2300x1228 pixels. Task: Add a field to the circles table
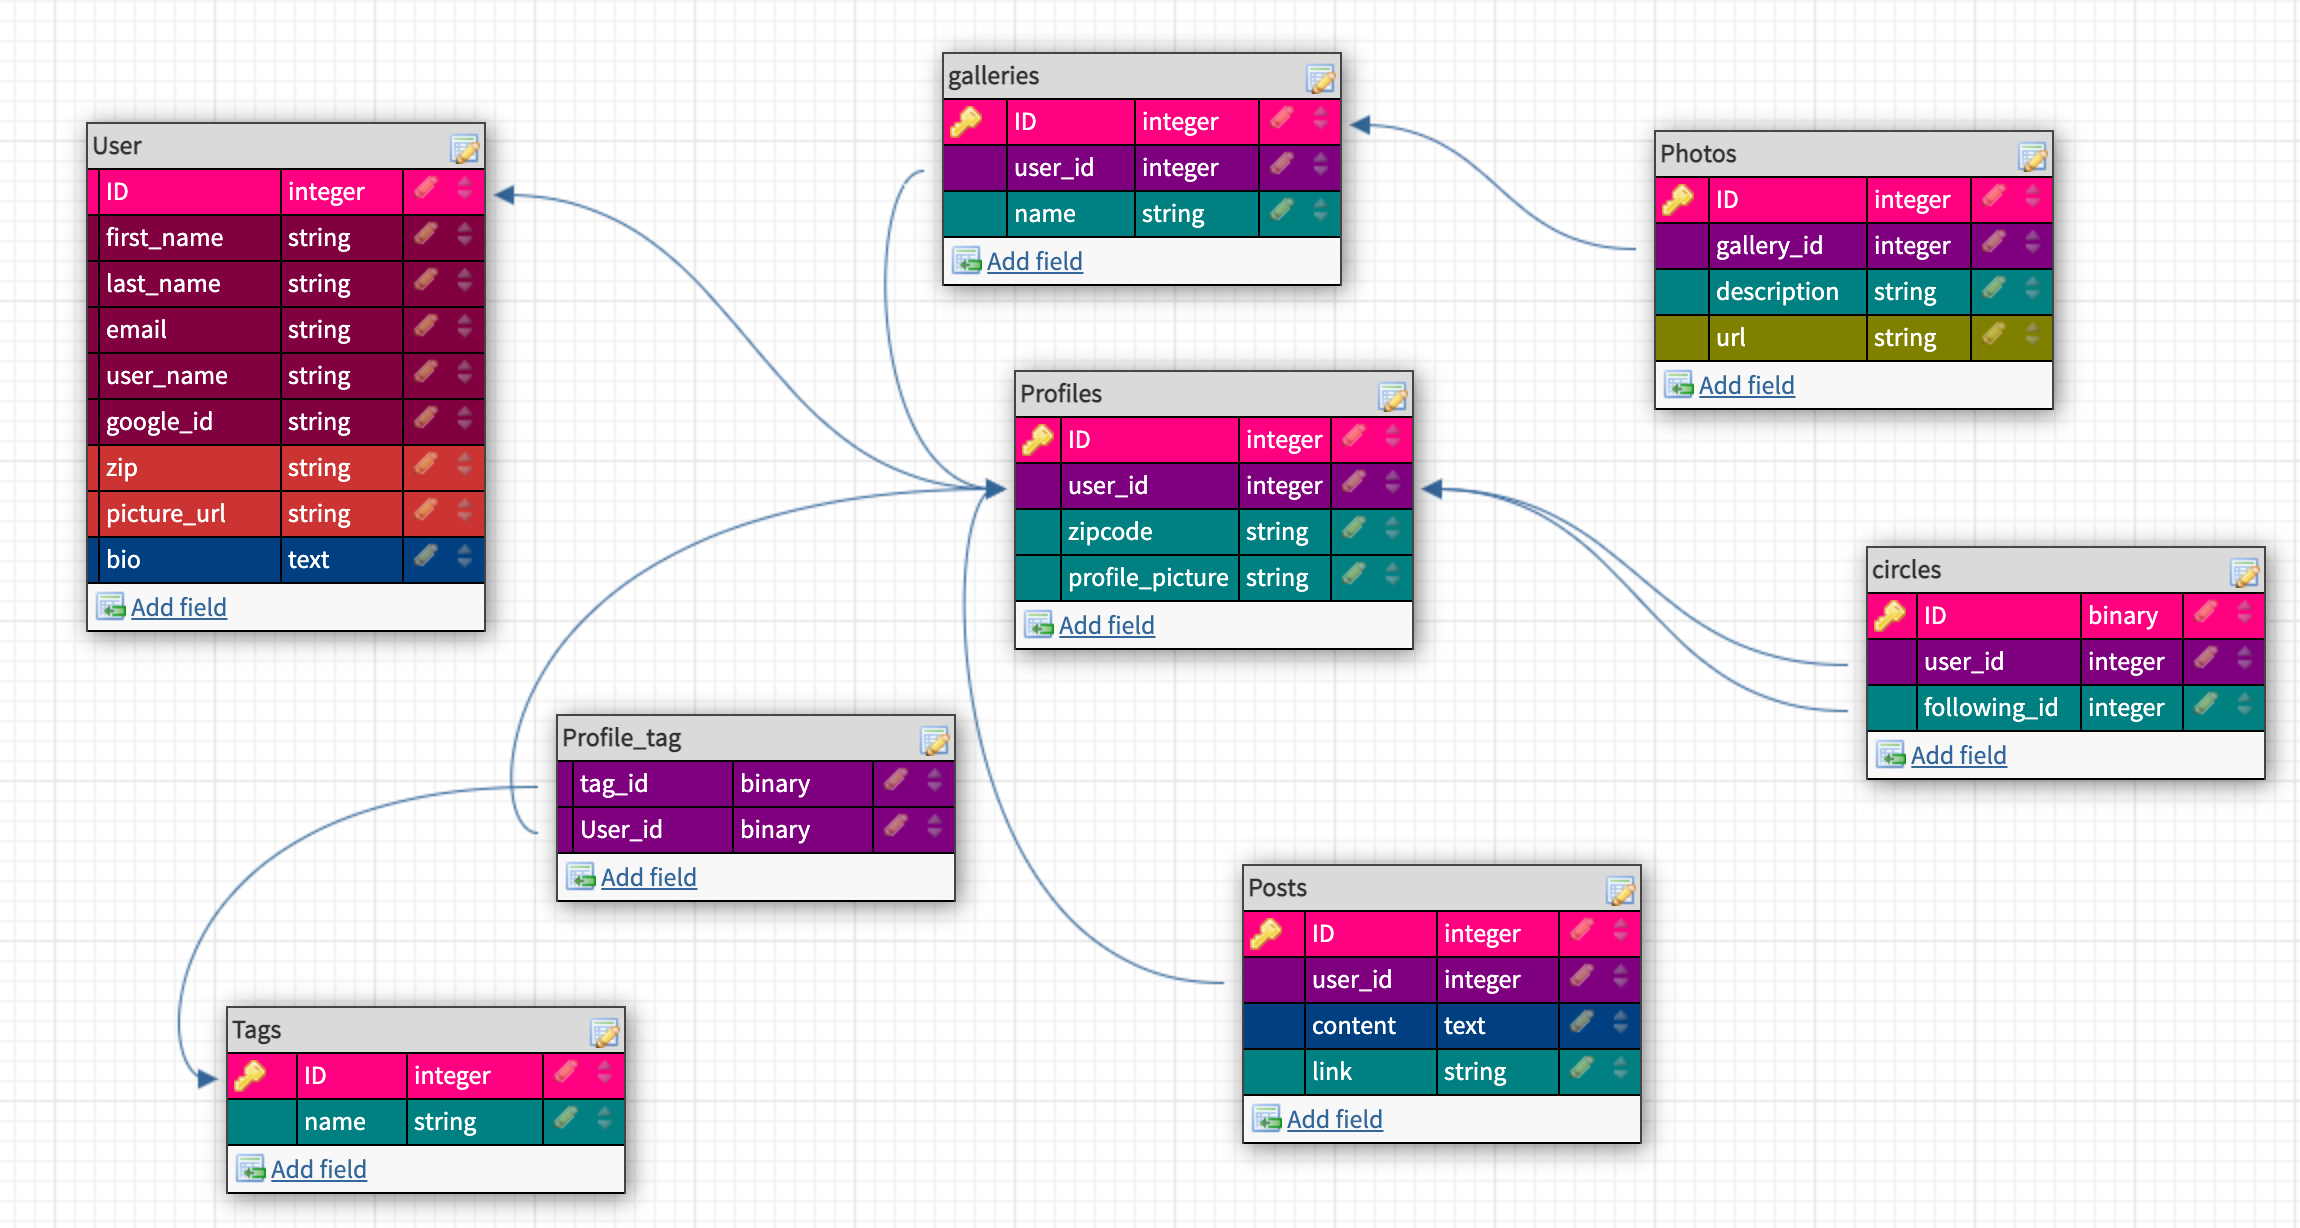(x=1958, y=755)
